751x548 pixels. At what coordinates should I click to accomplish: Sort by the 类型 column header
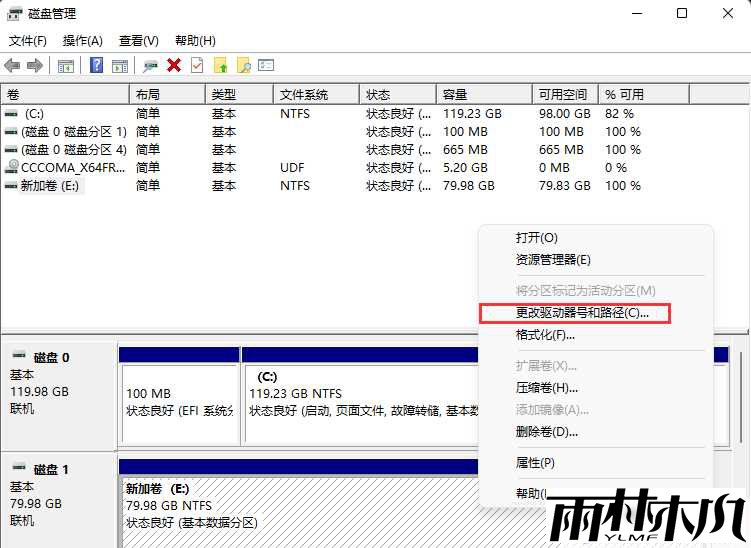[240, 94]
